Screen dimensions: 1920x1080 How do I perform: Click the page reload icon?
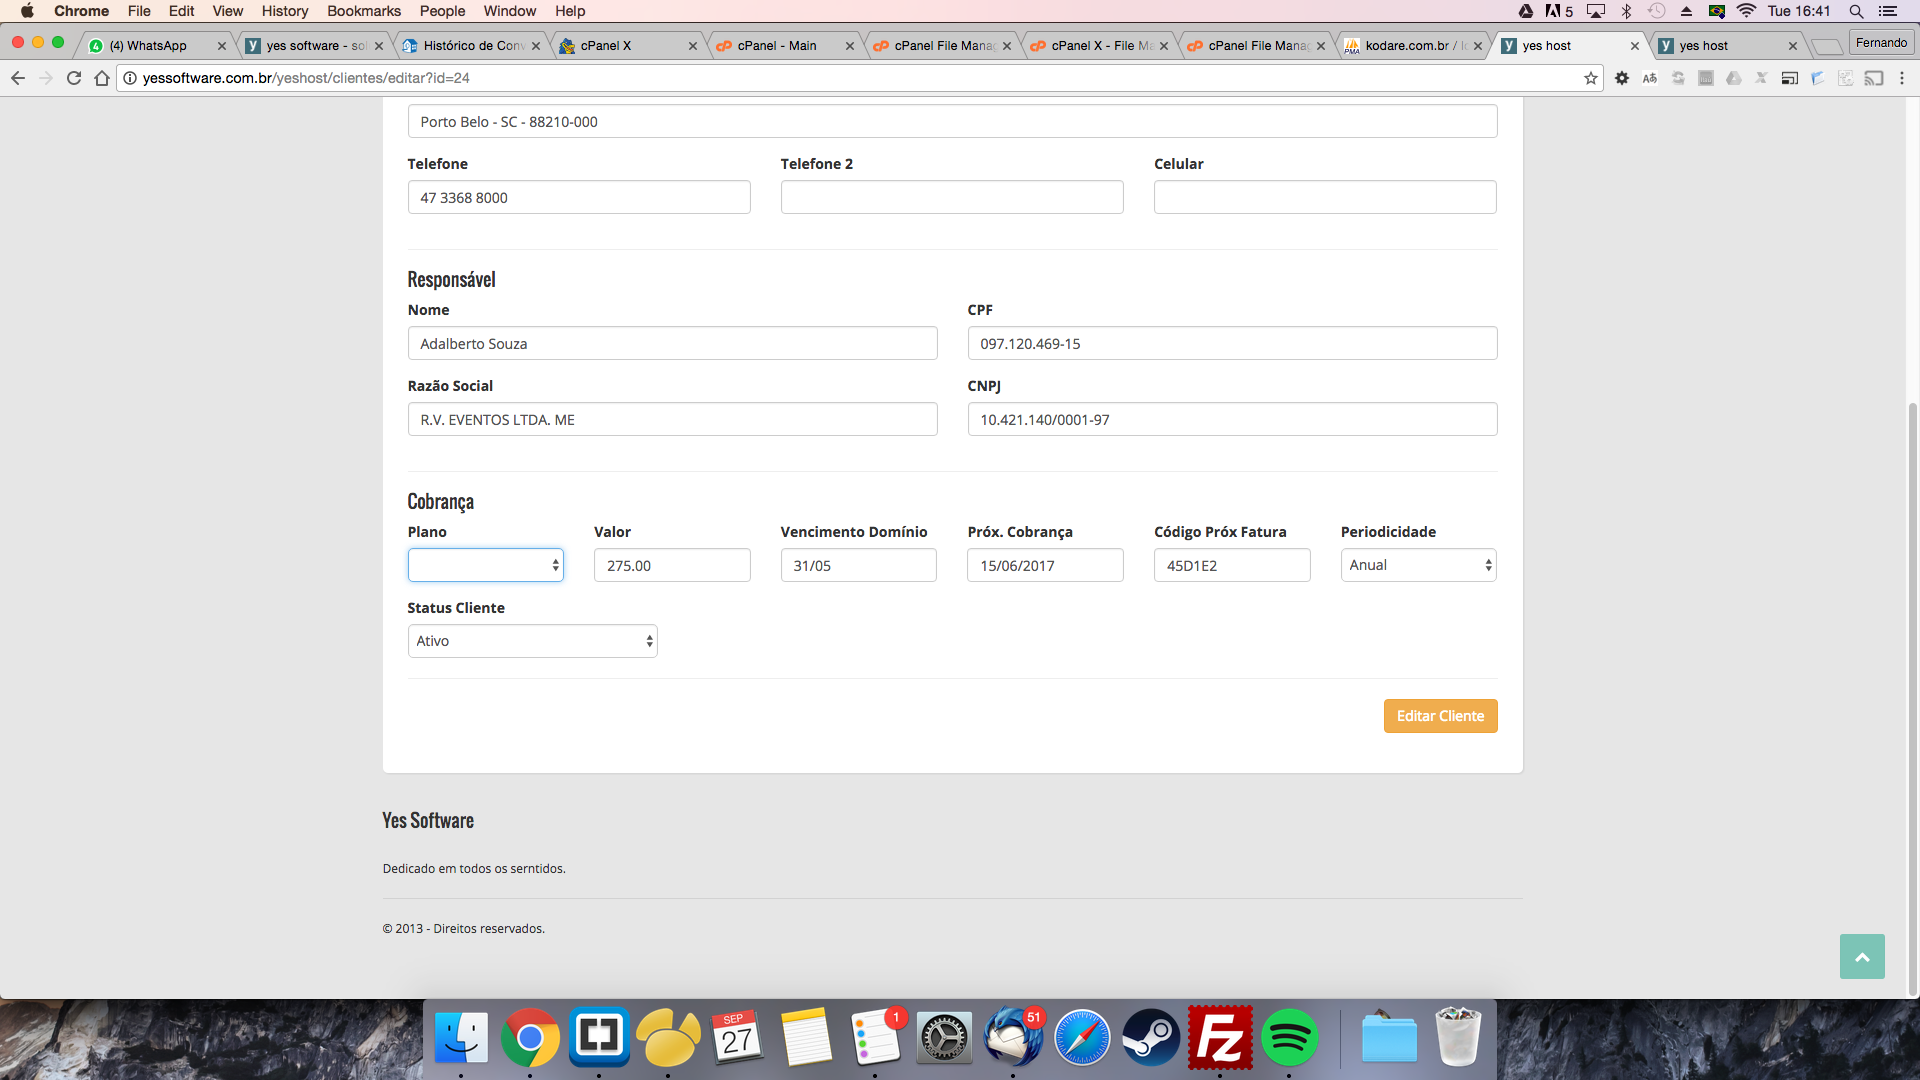(74, 78)
